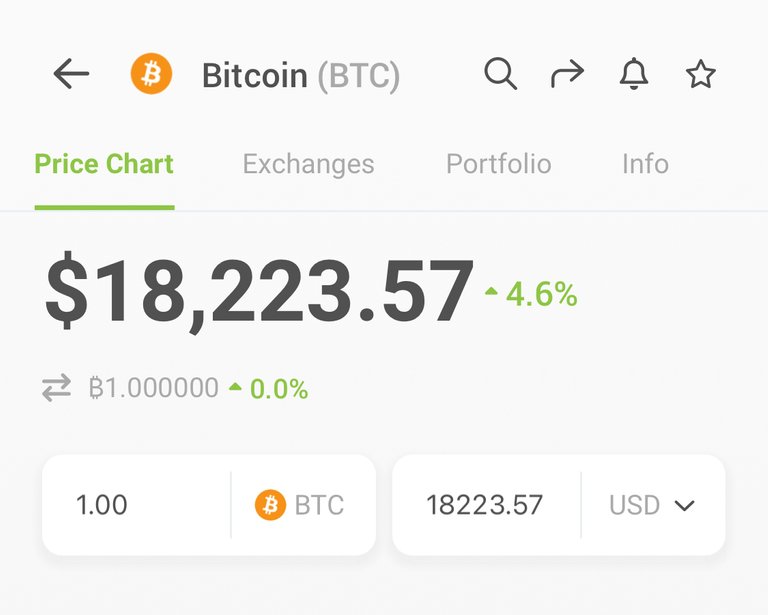
Task: Select the Info tab
Action: 645,164
